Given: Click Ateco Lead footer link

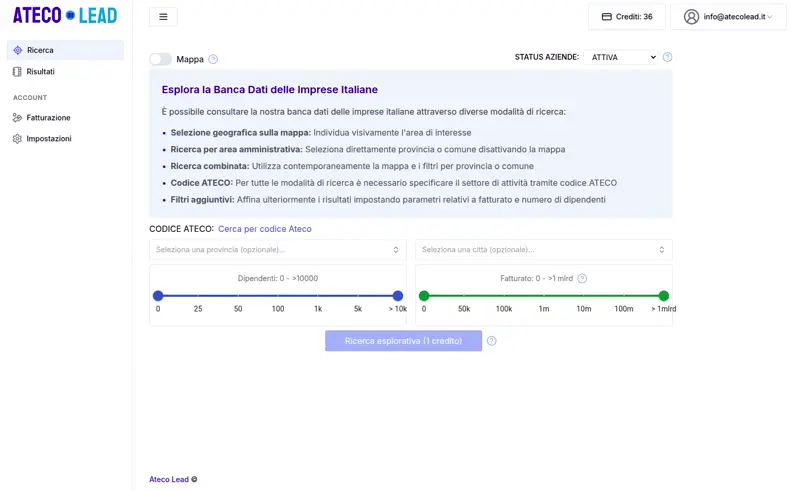Looking at the screenshot, I should (169, 479).
